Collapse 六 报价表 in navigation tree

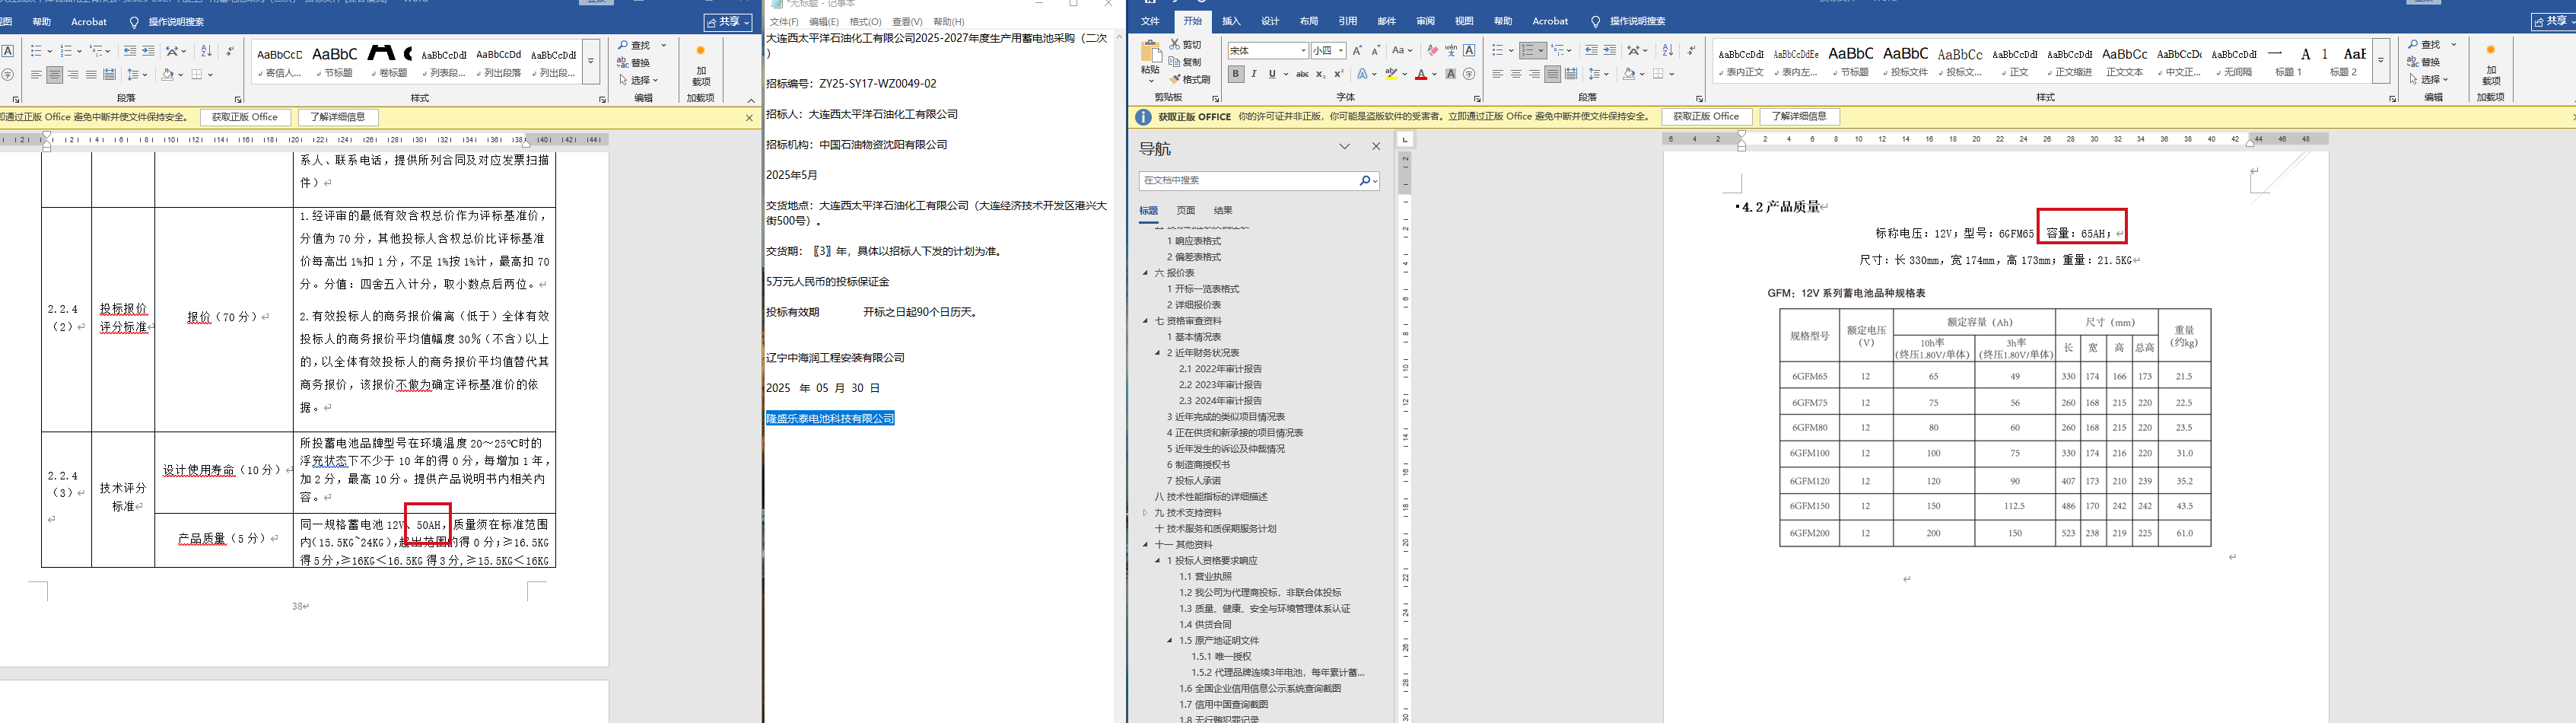[1146, 273]
